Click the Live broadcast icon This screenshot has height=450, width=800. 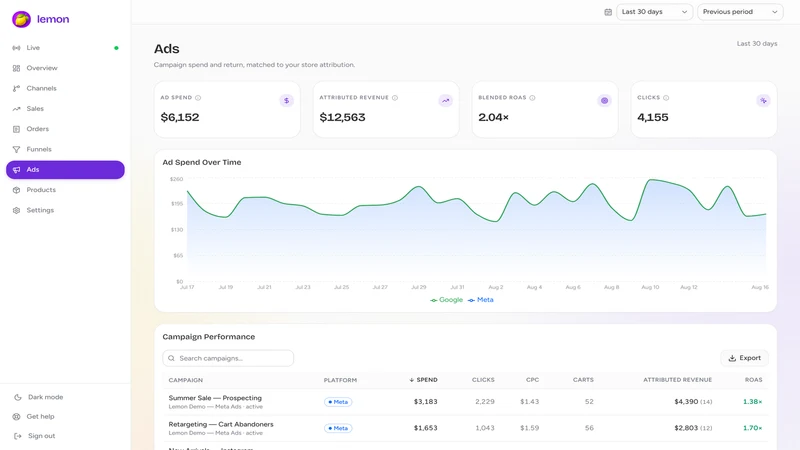click(x=16, y=48)
